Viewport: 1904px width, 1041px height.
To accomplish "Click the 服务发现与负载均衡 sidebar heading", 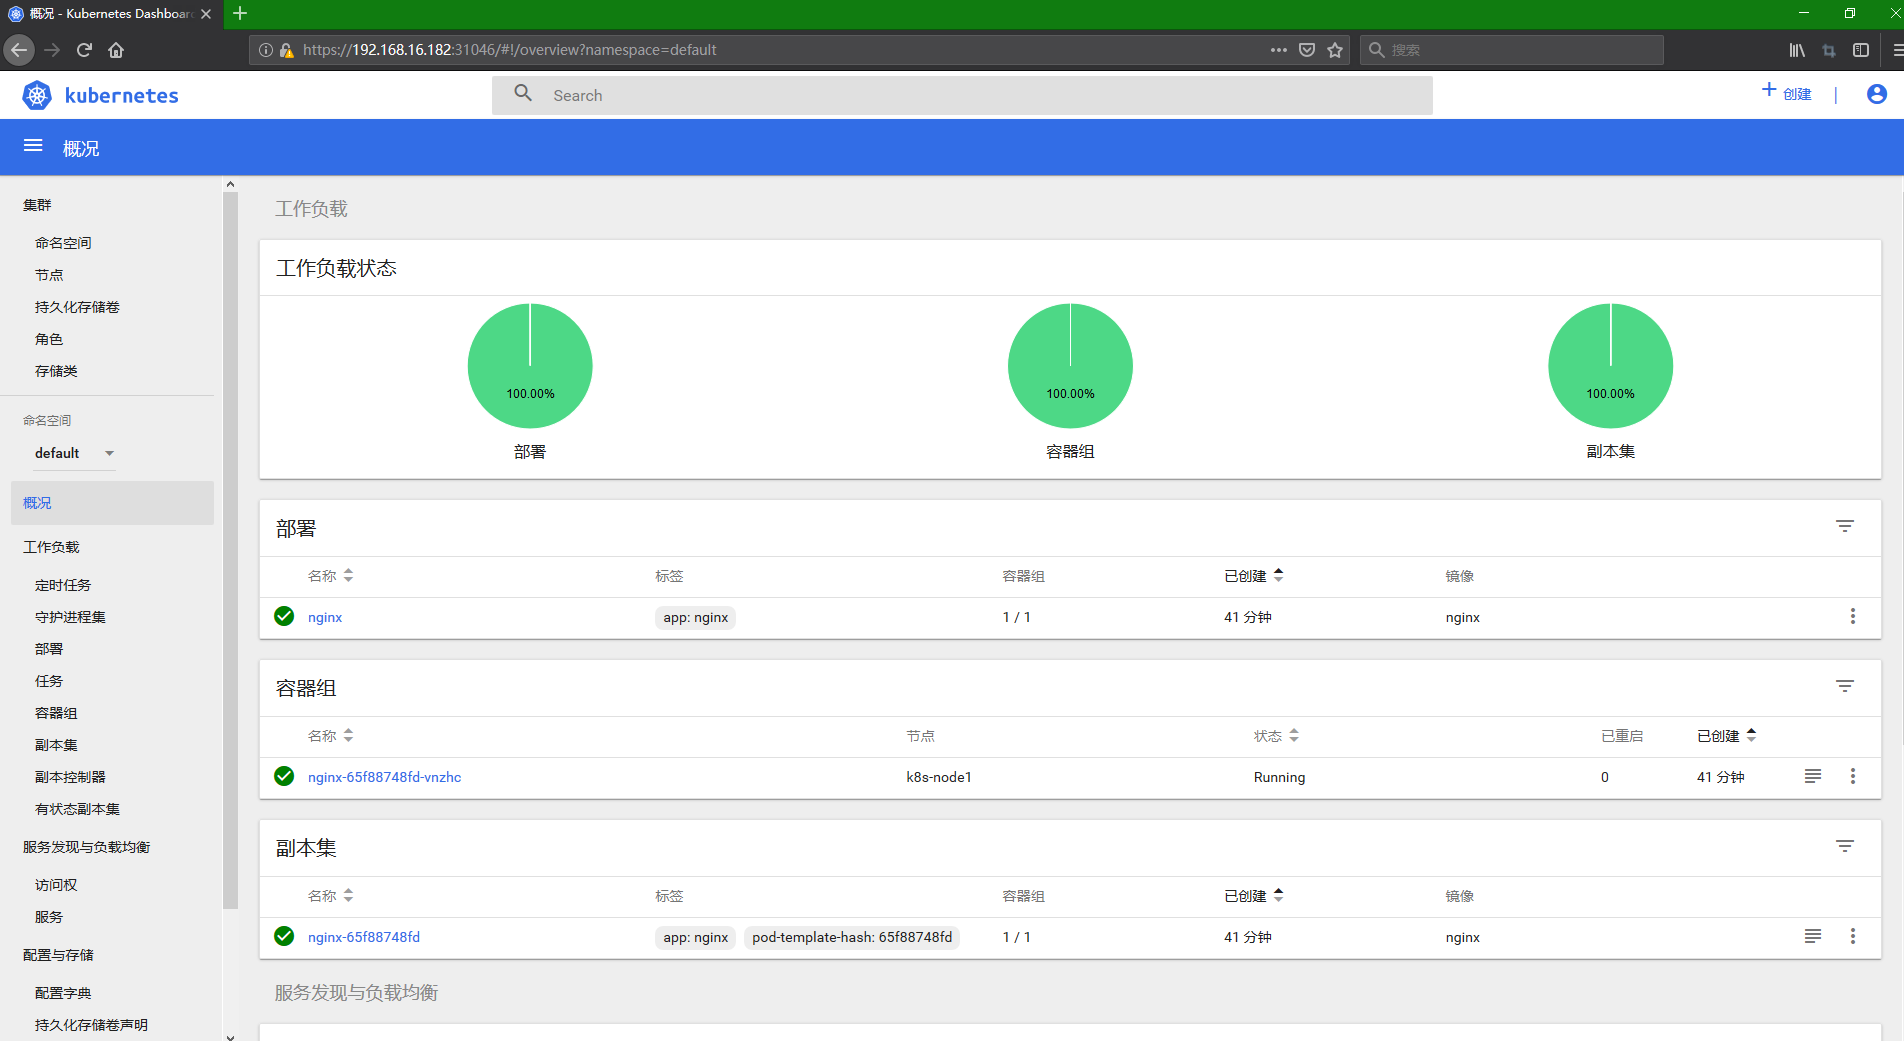I will [x=86, y=847].
